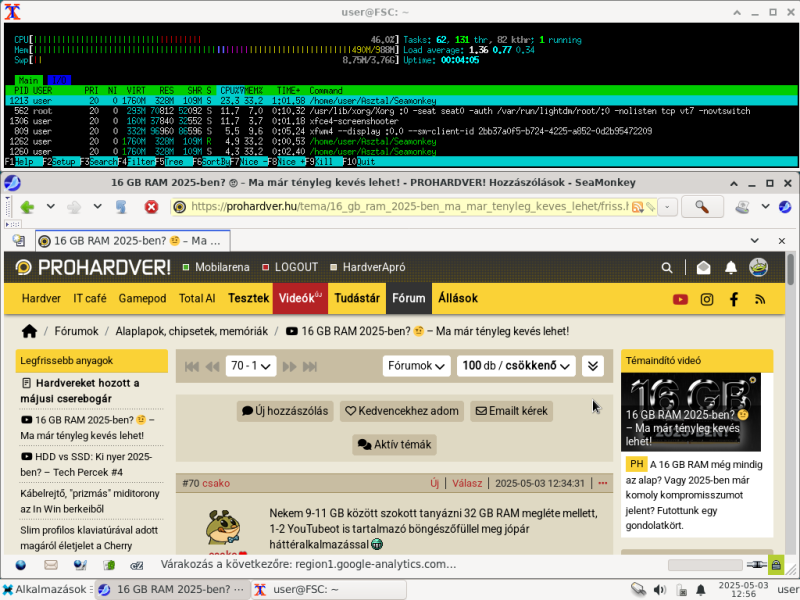Click the SeaMonkey throbber icon

tap(785, 207)
